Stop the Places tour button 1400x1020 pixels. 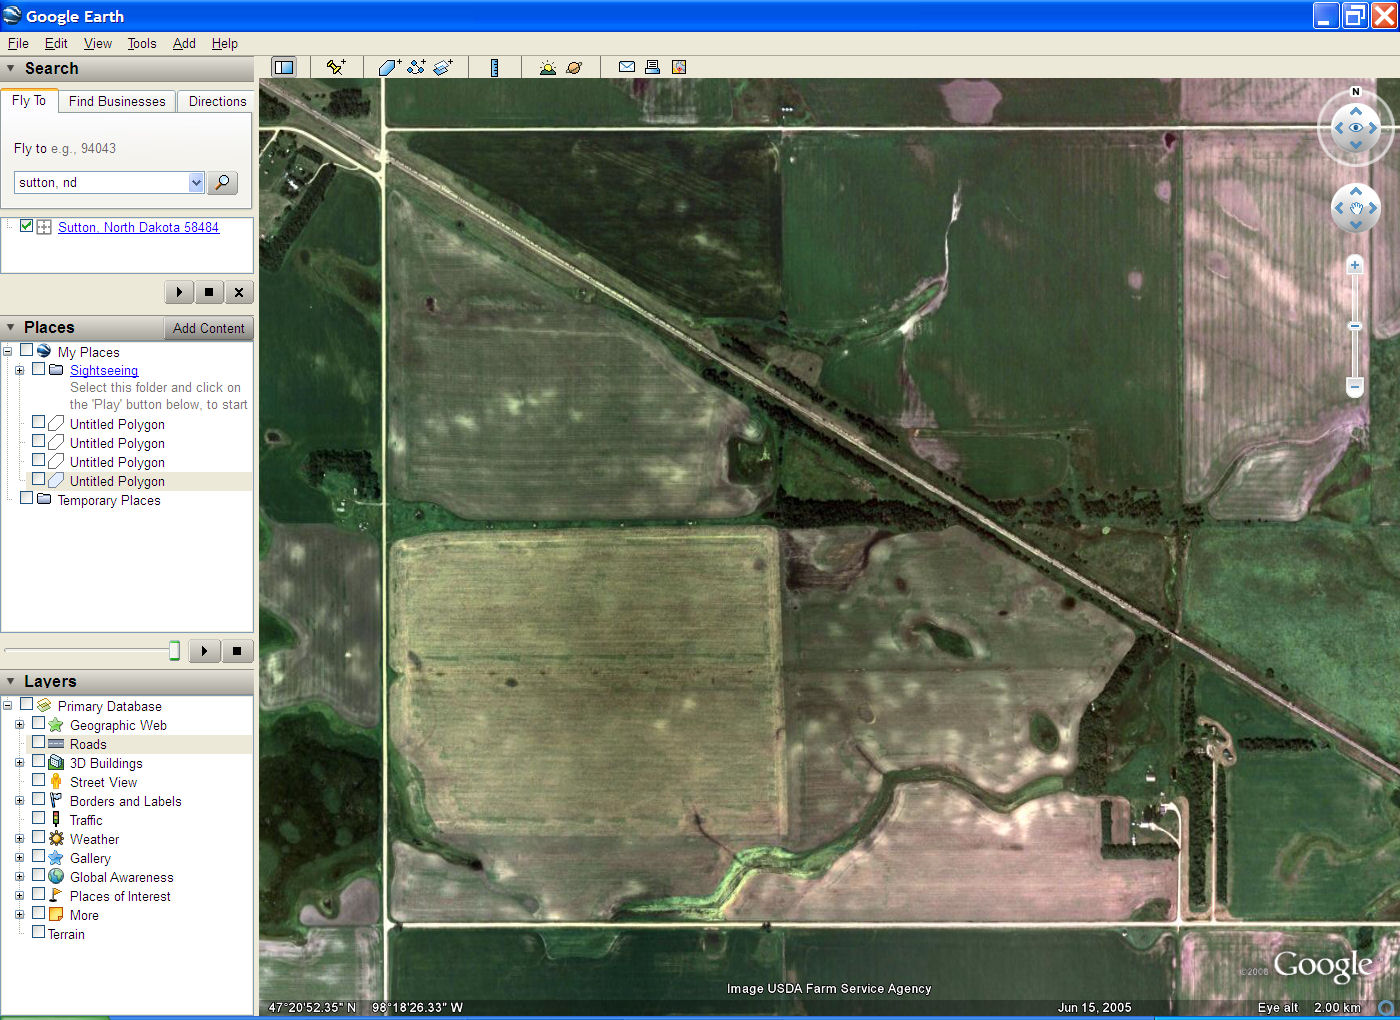tap(237, 651)
